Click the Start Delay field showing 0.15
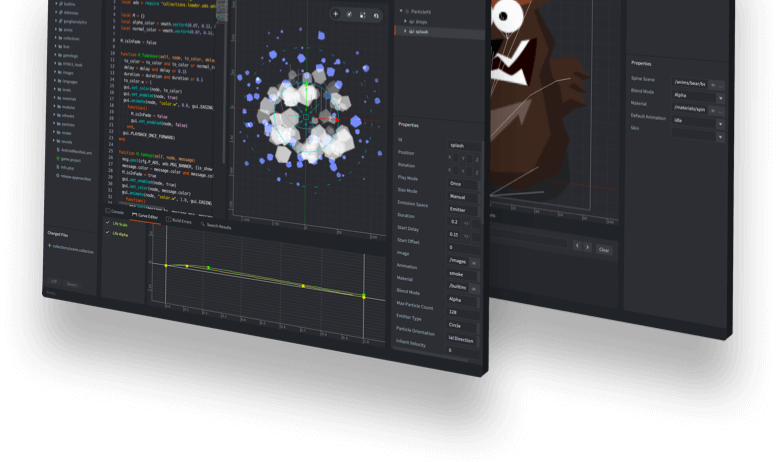Image resolution: width=779 pixels, height=462 pixels. coord(454,234)
